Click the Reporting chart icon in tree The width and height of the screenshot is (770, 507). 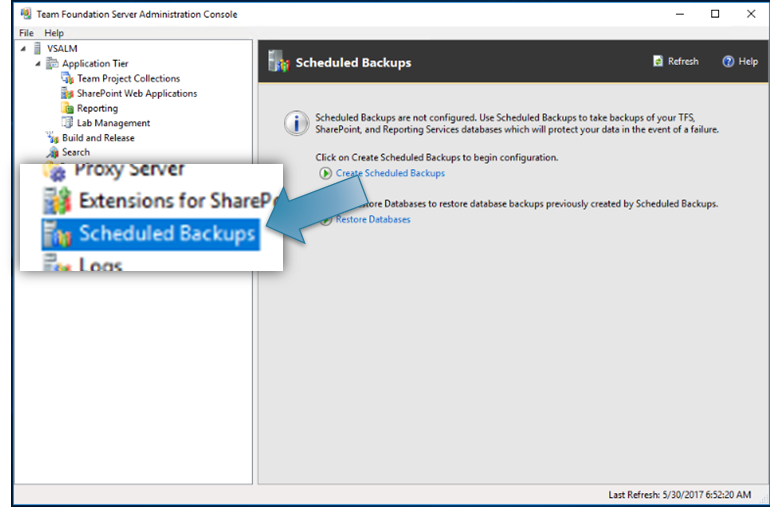click(x=68, y=108)
